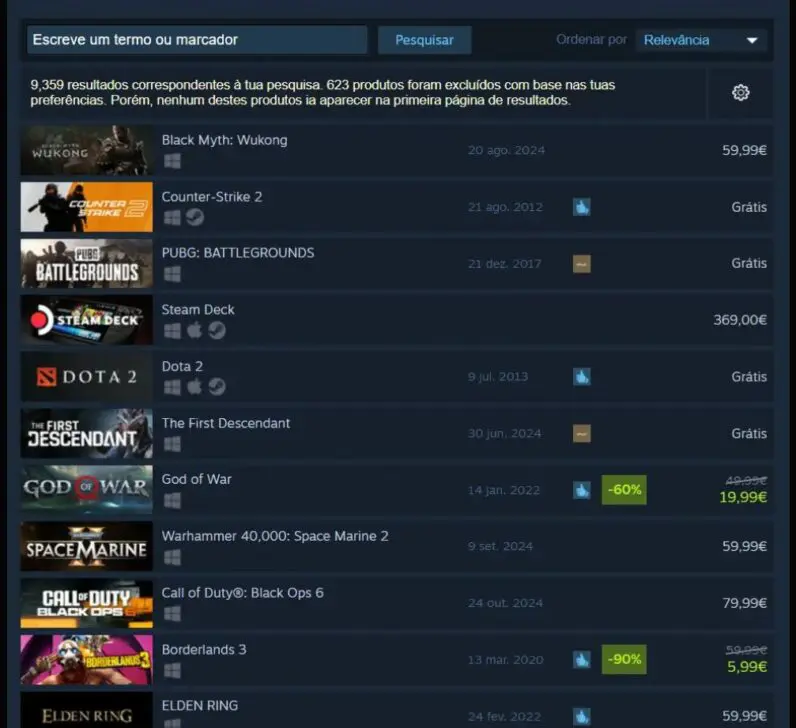Open the Dota 2 title link
796x728 pixels.
coord(182,367)
